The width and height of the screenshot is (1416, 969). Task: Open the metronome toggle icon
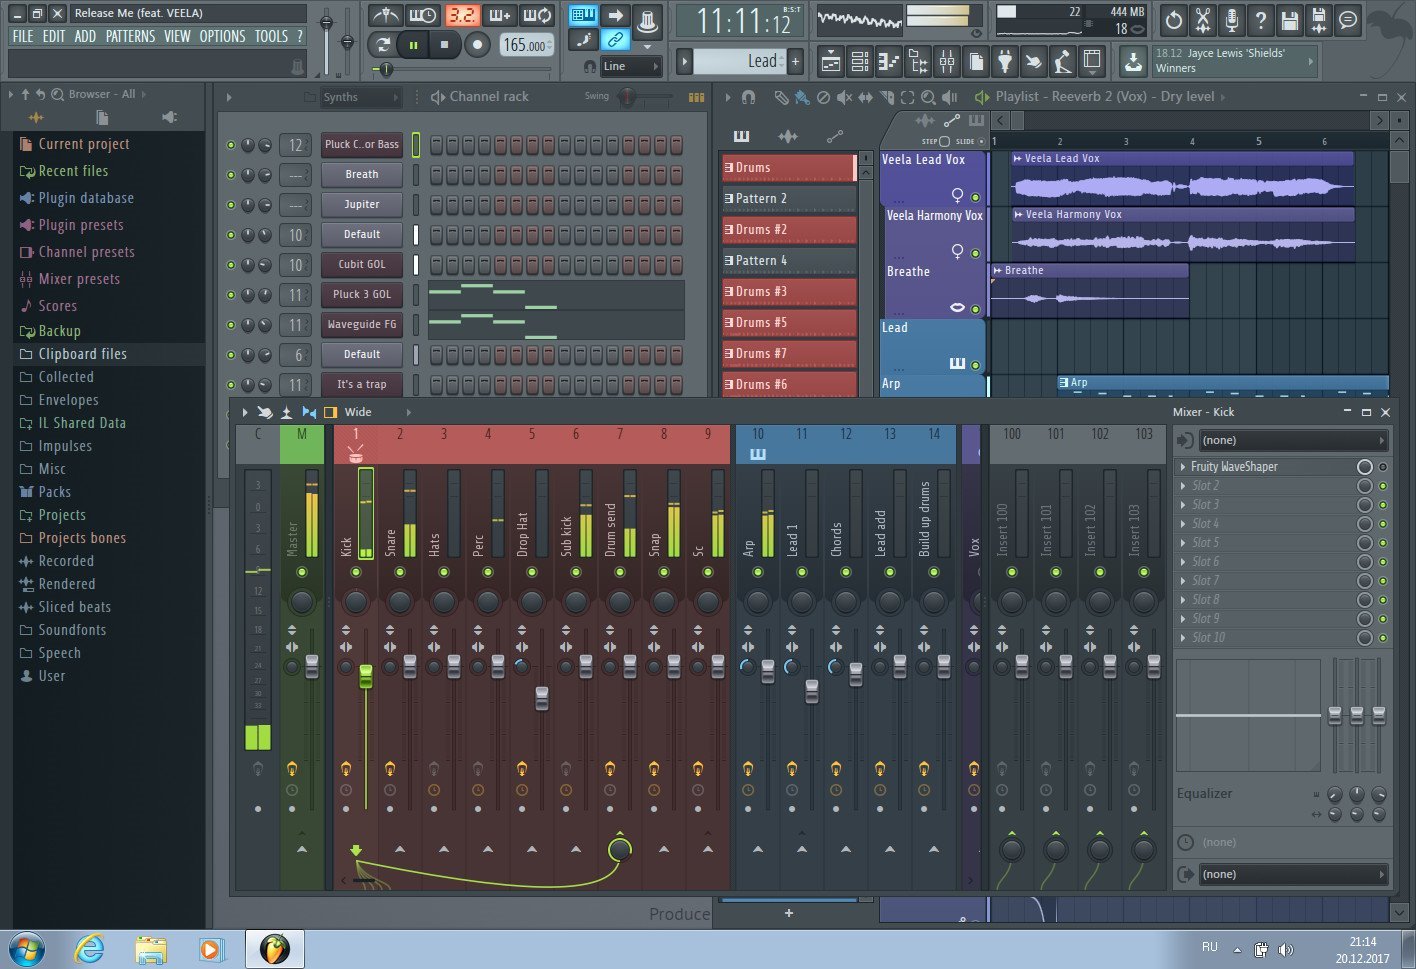tap(385, 16)
